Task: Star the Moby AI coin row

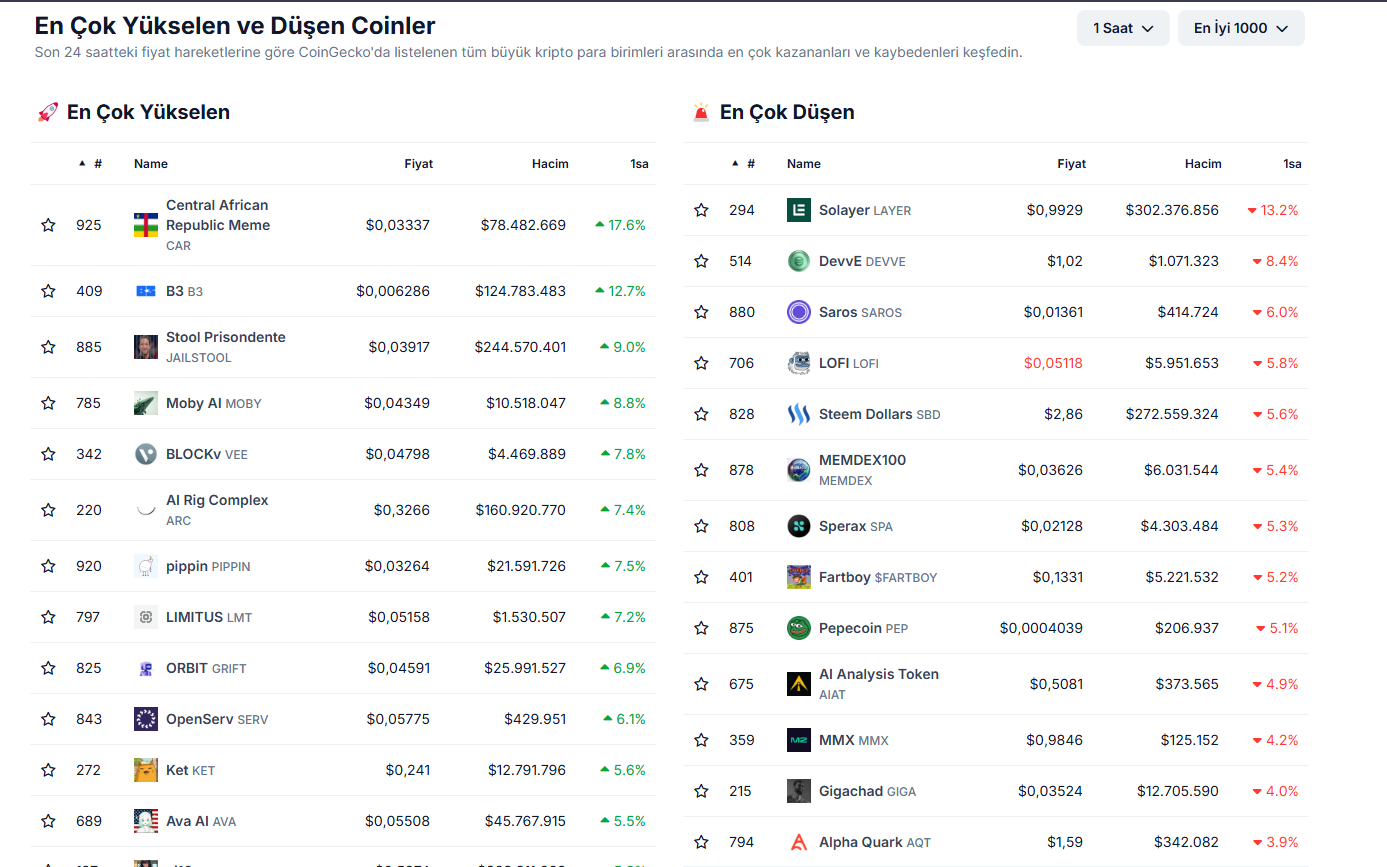Action: [x=48, y=403]
